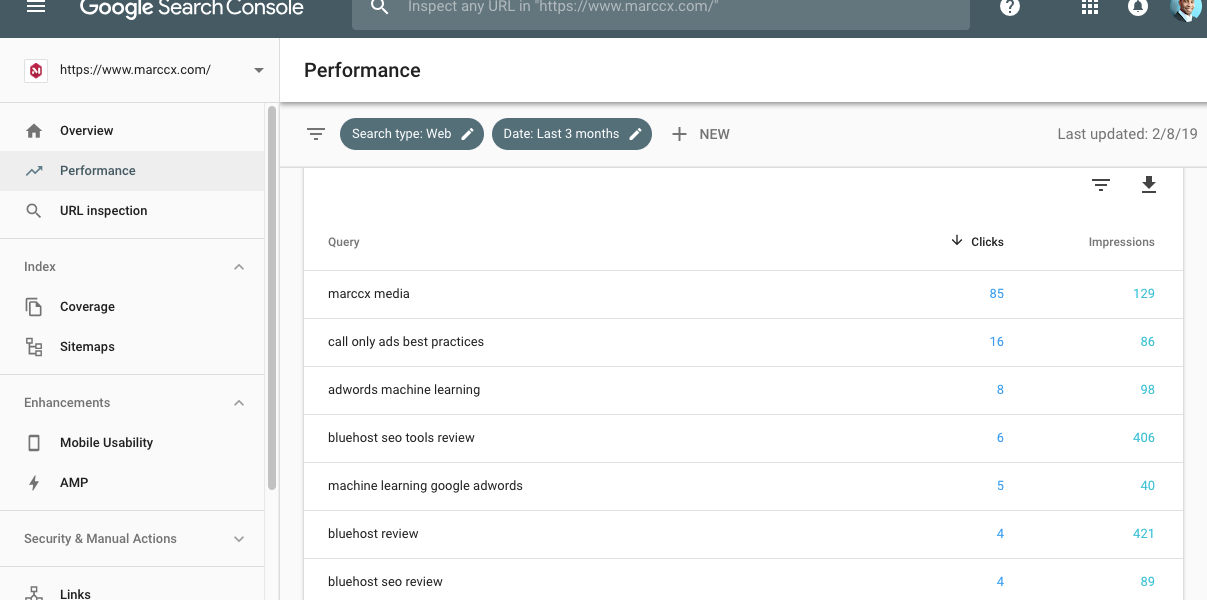Open the help question mark icon
Viewport: 1207px width, 600px height.
click(1010, 7)
